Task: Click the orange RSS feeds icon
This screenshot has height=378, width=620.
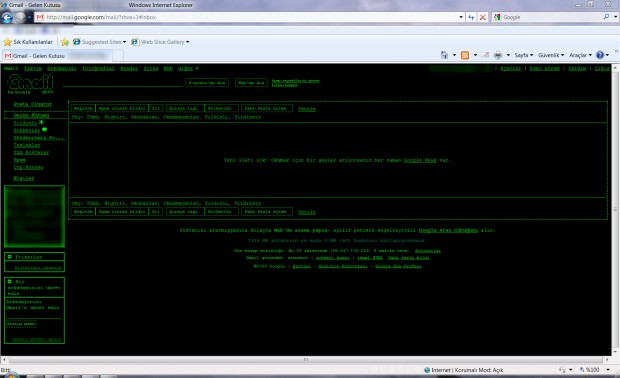Action: click(465, 55)
